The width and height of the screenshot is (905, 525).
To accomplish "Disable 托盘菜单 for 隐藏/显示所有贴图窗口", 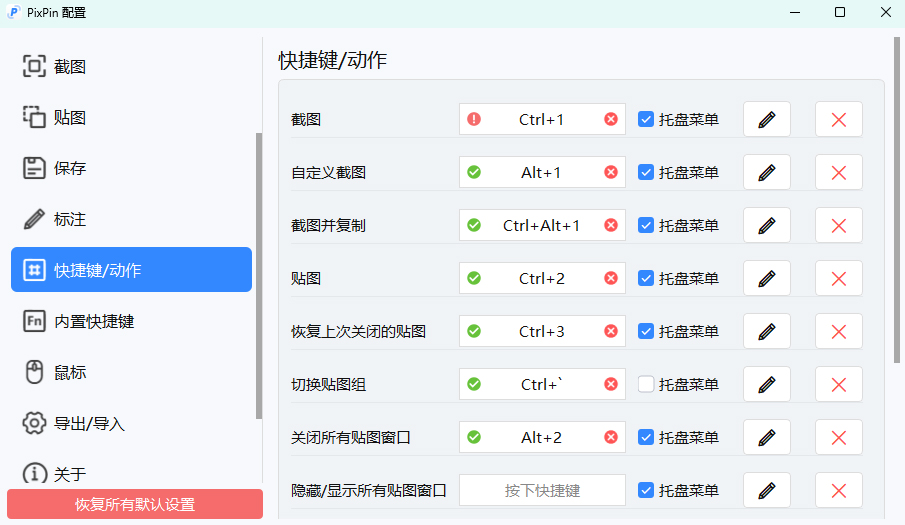I will point(646,490).
